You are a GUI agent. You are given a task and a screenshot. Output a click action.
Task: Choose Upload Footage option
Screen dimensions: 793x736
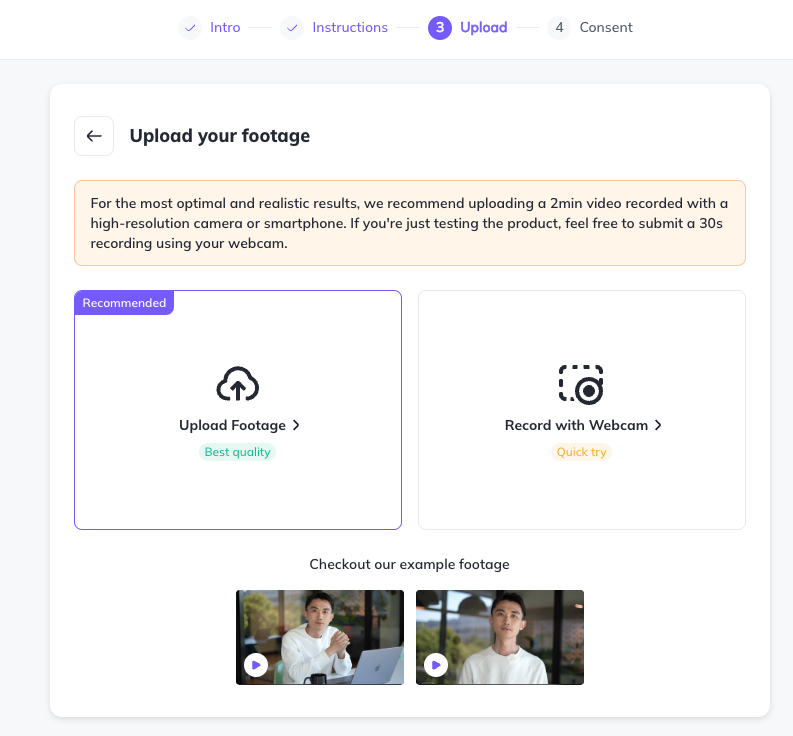coord(232,425)
